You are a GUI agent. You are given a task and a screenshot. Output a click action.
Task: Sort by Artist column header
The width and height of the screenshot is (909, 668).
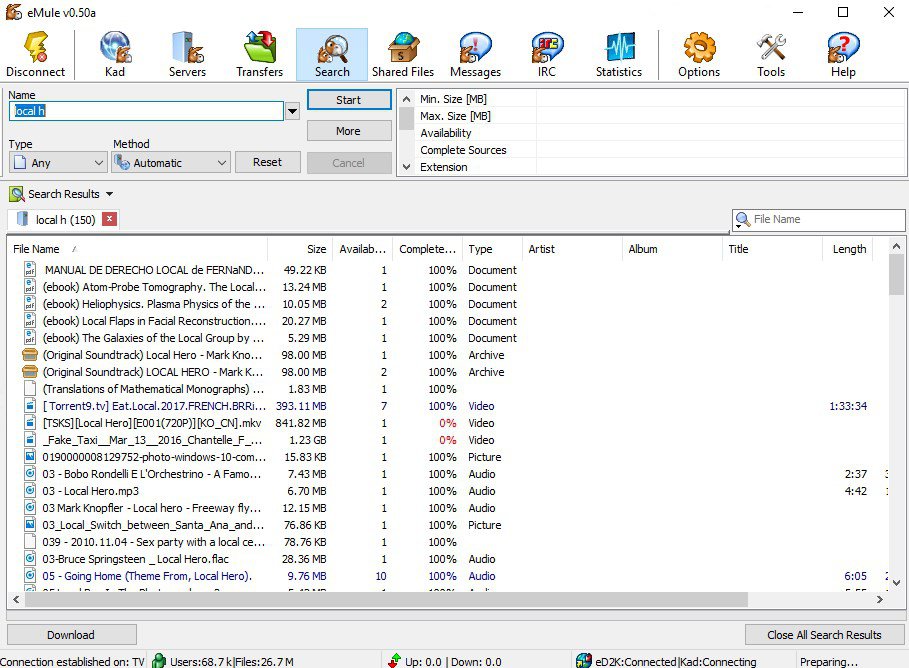pyautogui.click(x=572, y=249)
